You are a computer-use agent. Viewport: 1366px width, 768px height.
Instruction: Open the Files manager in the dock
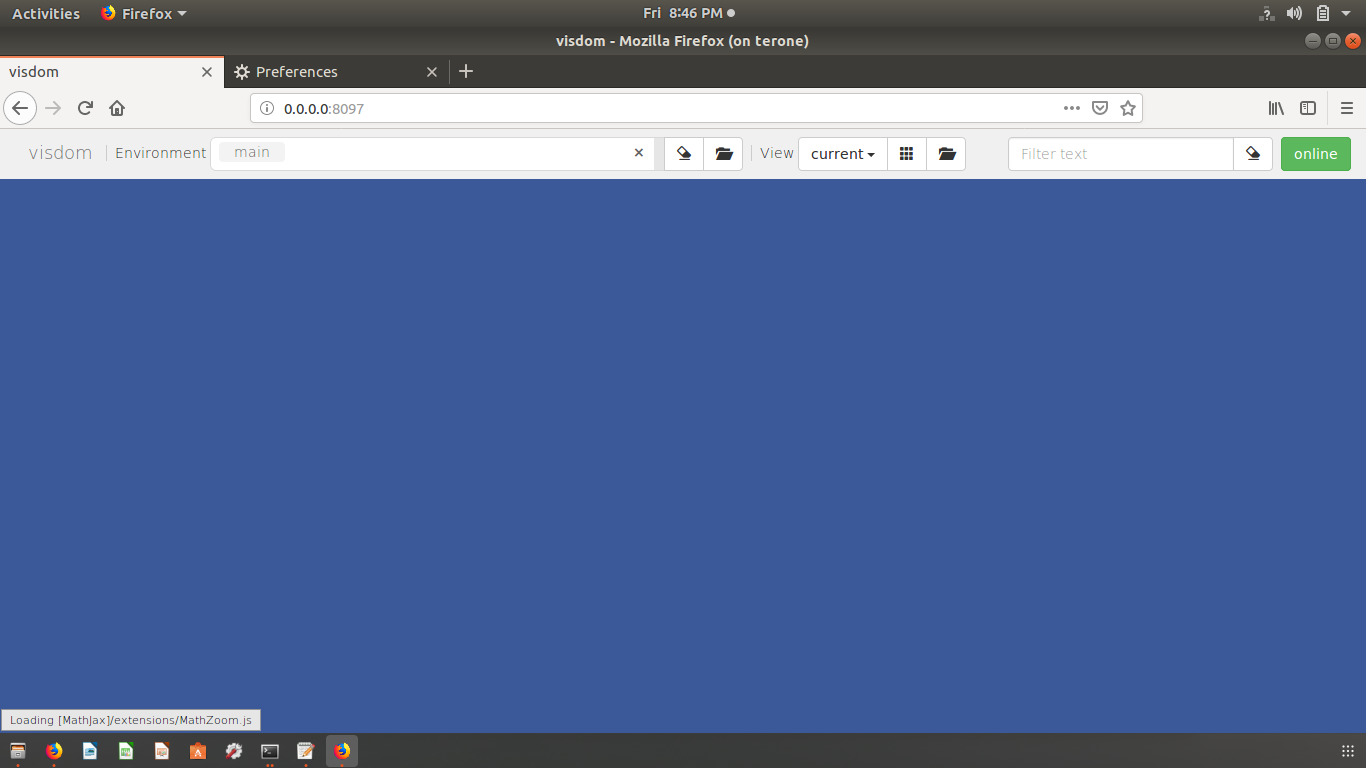pyautogui.click(x=18, y=751)
